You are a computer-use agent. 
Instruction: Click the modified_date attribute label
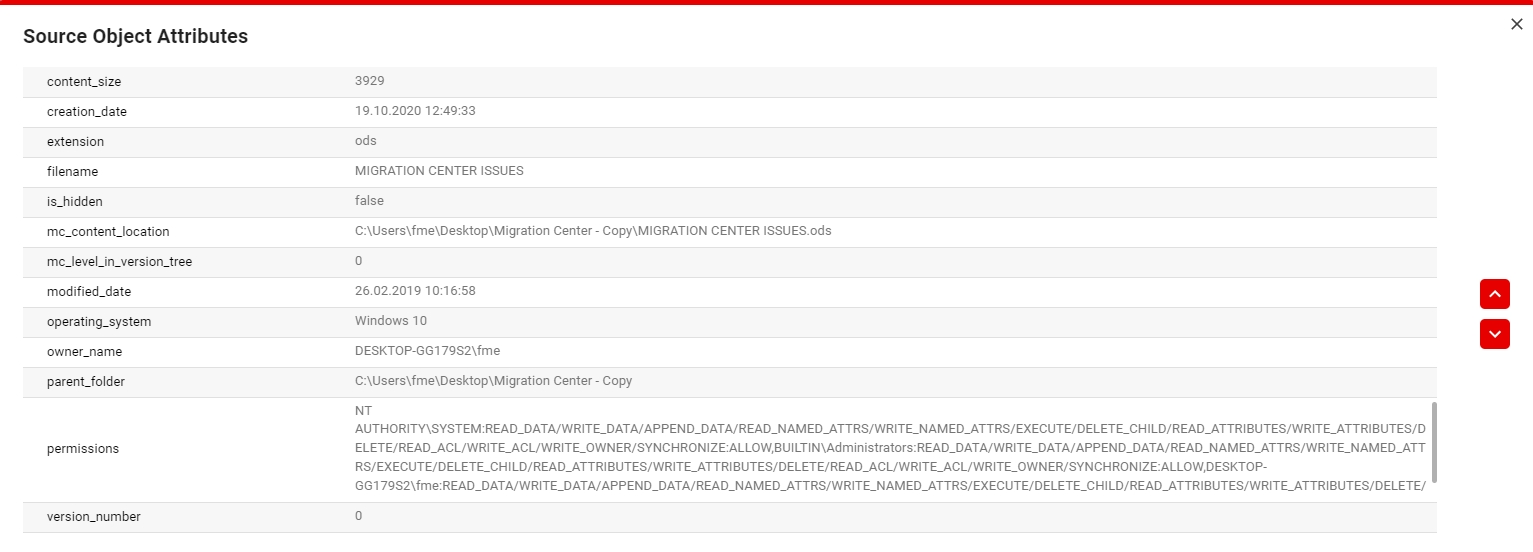coord(89,292)
